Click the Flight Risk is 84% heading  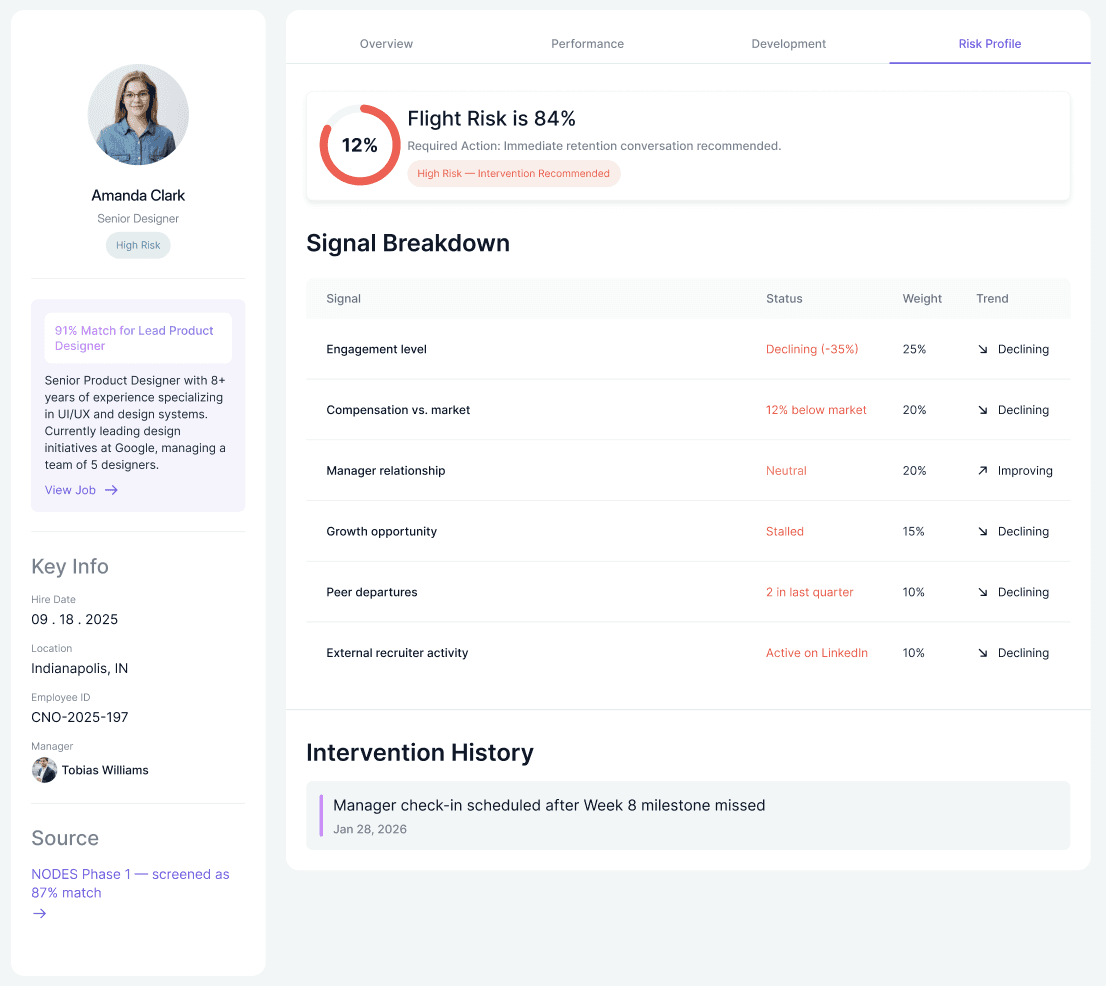tap(492, 118)
